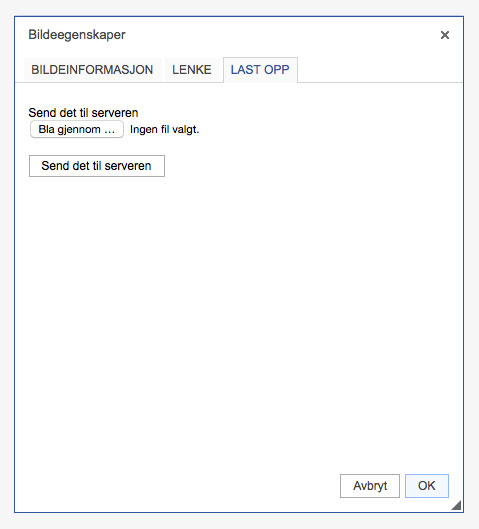Viewport: 479px width, 529px height.
Task: Click the Bla gjennom file browse button
Action: (x=77, y=129)
